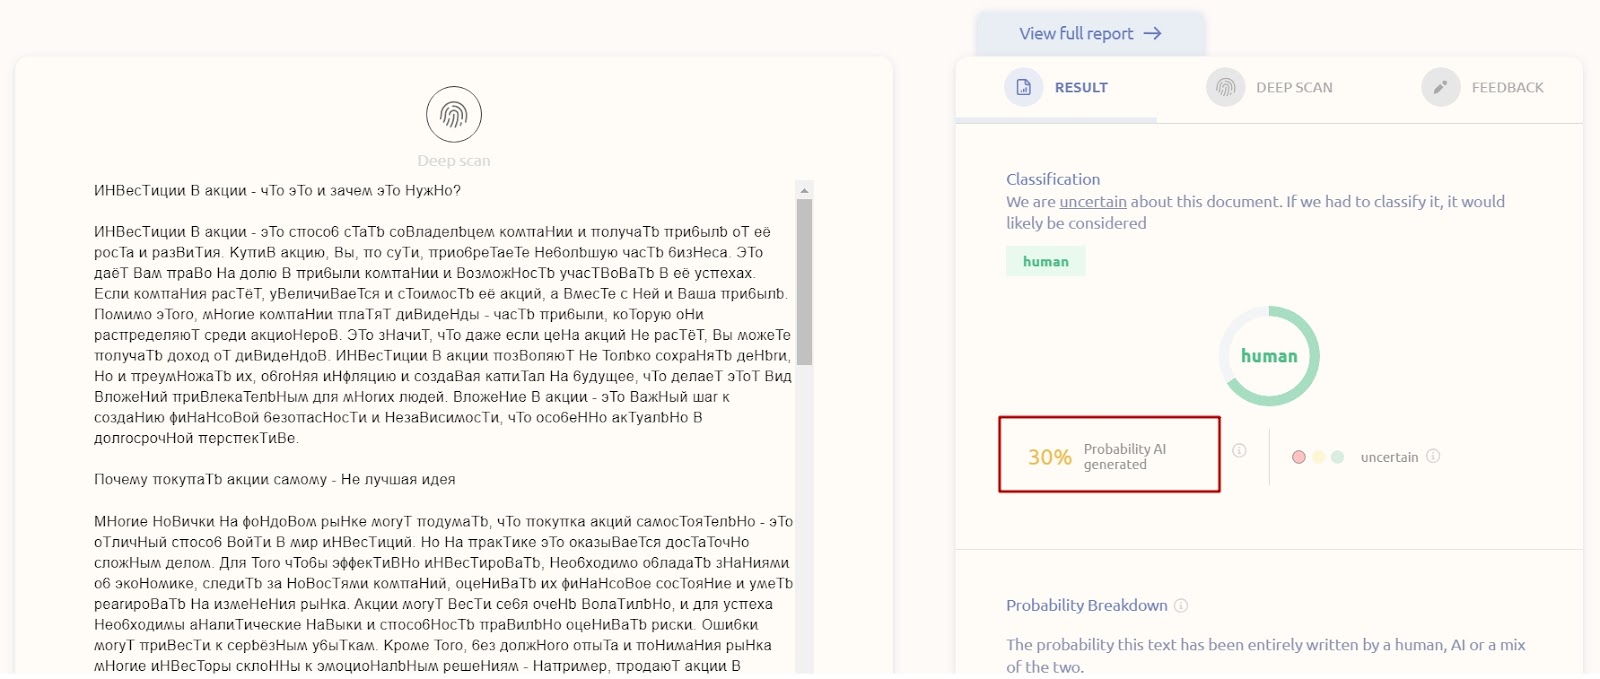1600x679 pixels.
Task: Click the arrow icon in View full report
Action: coord(1153,33)
